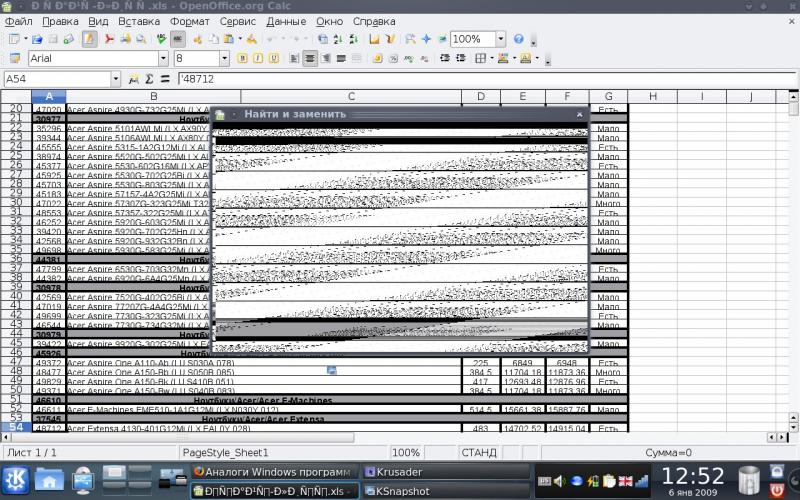This screenshot has height=500, width=800.
Task: Click the Arial font name field
Action: pos(93,58)
